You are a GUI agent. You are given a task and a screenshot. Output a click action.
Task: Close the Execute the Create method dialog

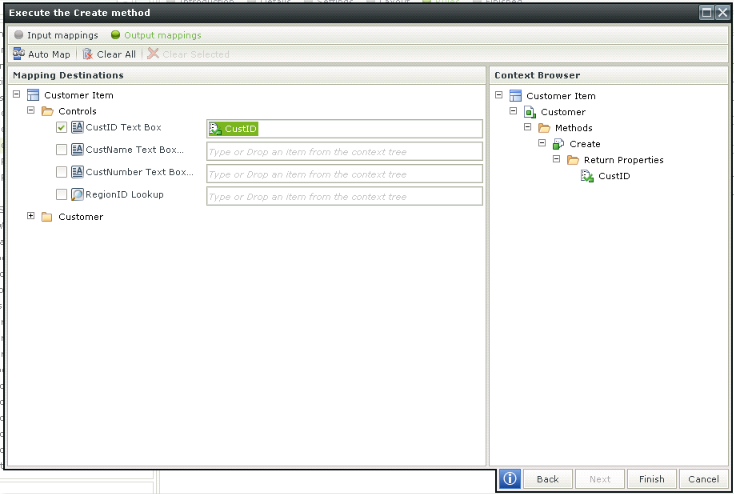(722, 13)
